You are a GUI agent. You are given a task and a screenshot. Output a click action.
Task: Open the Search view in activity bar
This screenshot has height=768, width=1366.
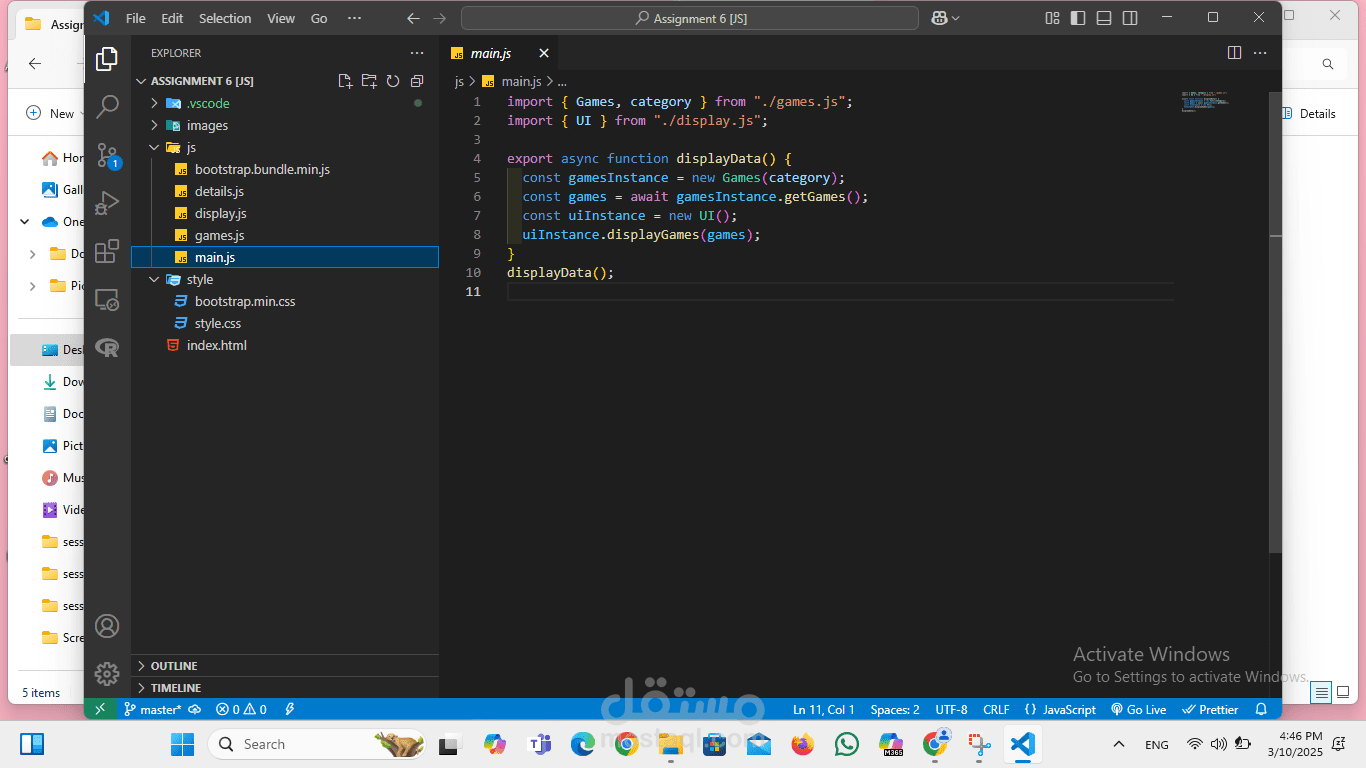tap(107, 106)
